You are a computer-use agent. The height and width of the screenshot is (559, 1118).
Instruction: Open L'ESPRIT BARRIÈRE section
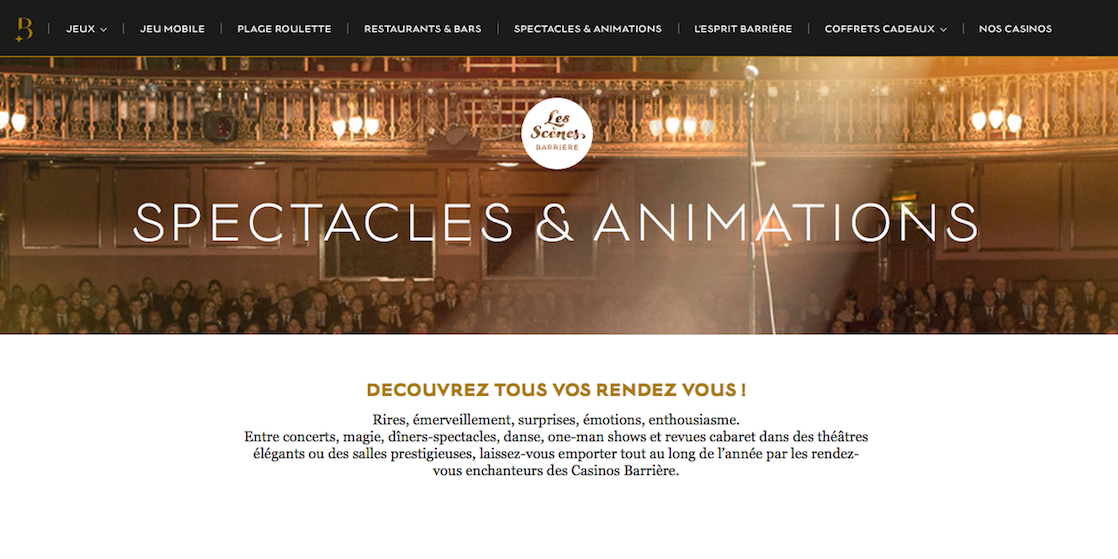coord(743,29)
